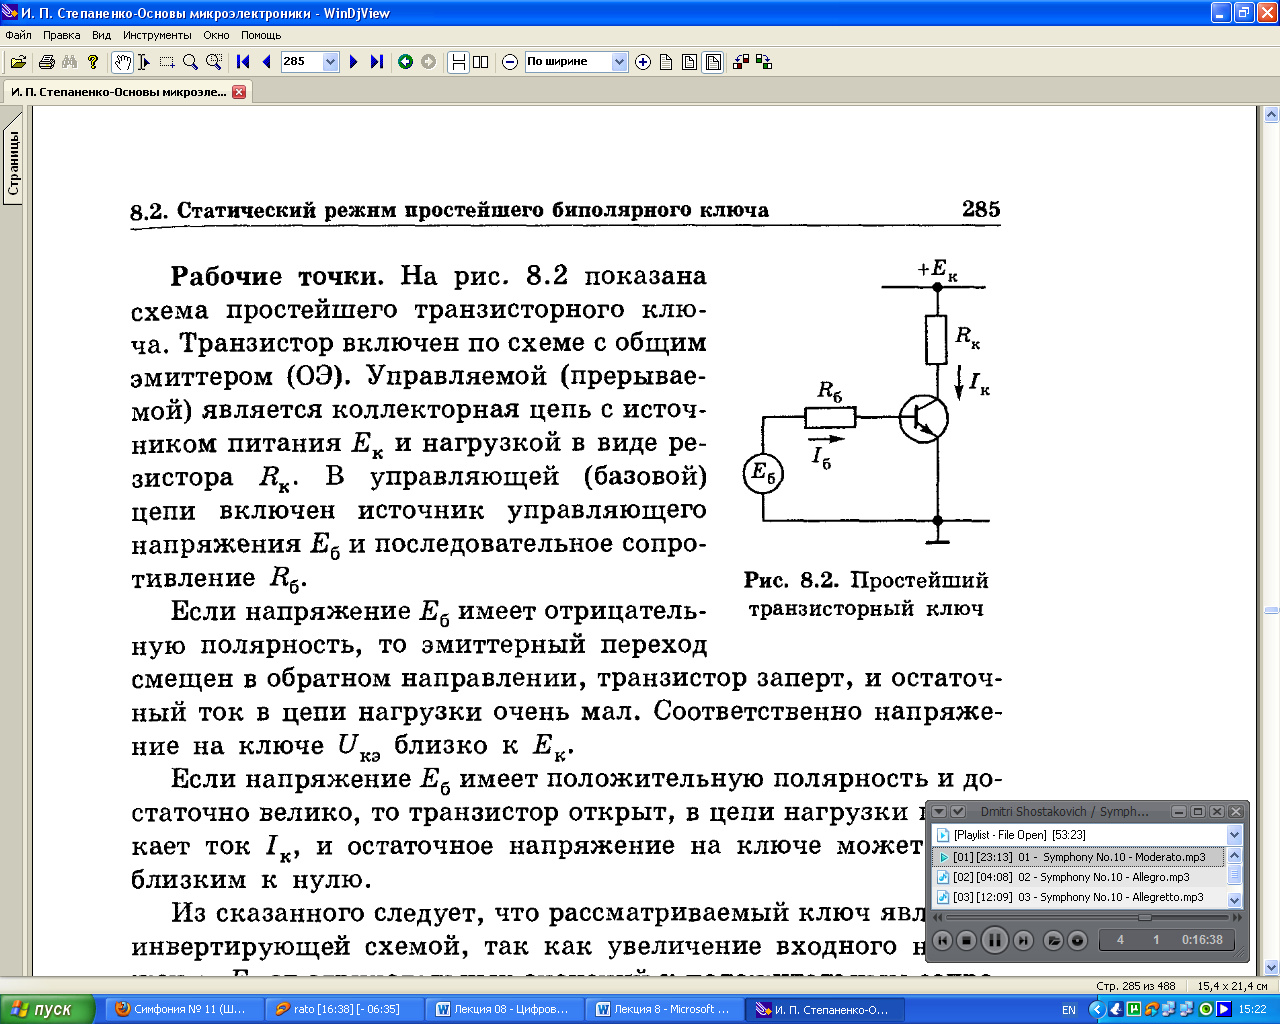Screen dimensions: 1280x1024
Task: Click the media player open file folder button
Action: coord(1053,940)
